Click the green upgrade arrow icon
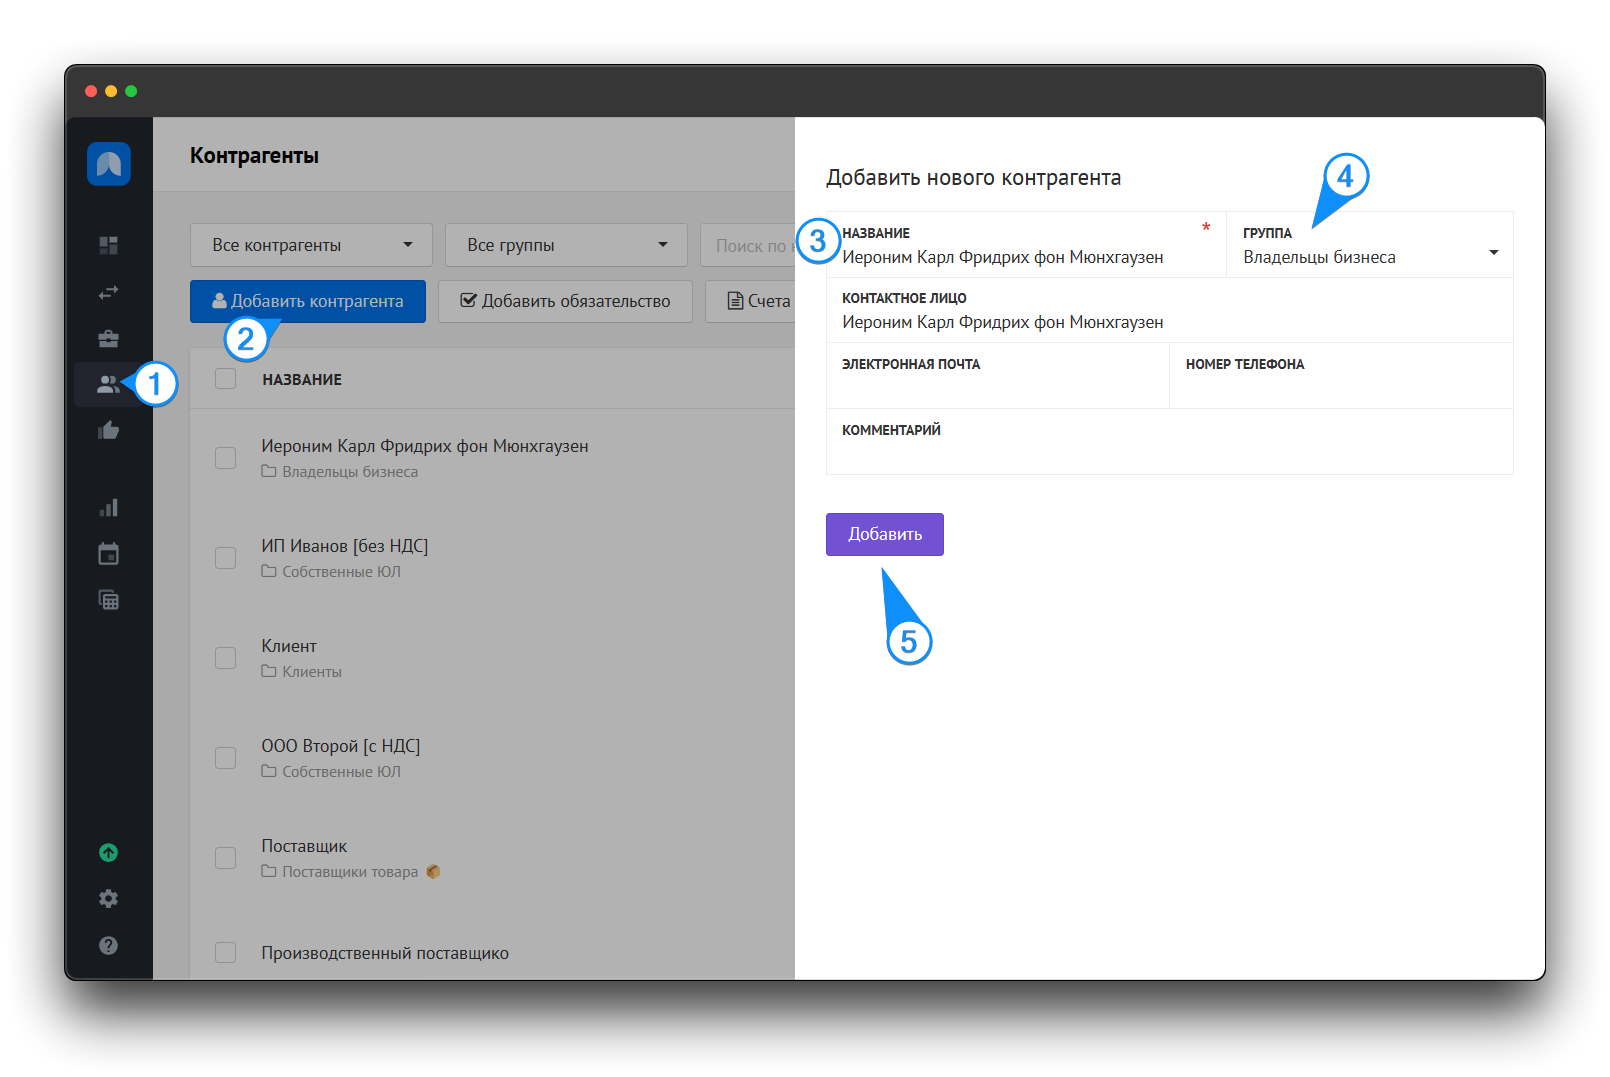The image size is (1610, 1077). point(109,853)
